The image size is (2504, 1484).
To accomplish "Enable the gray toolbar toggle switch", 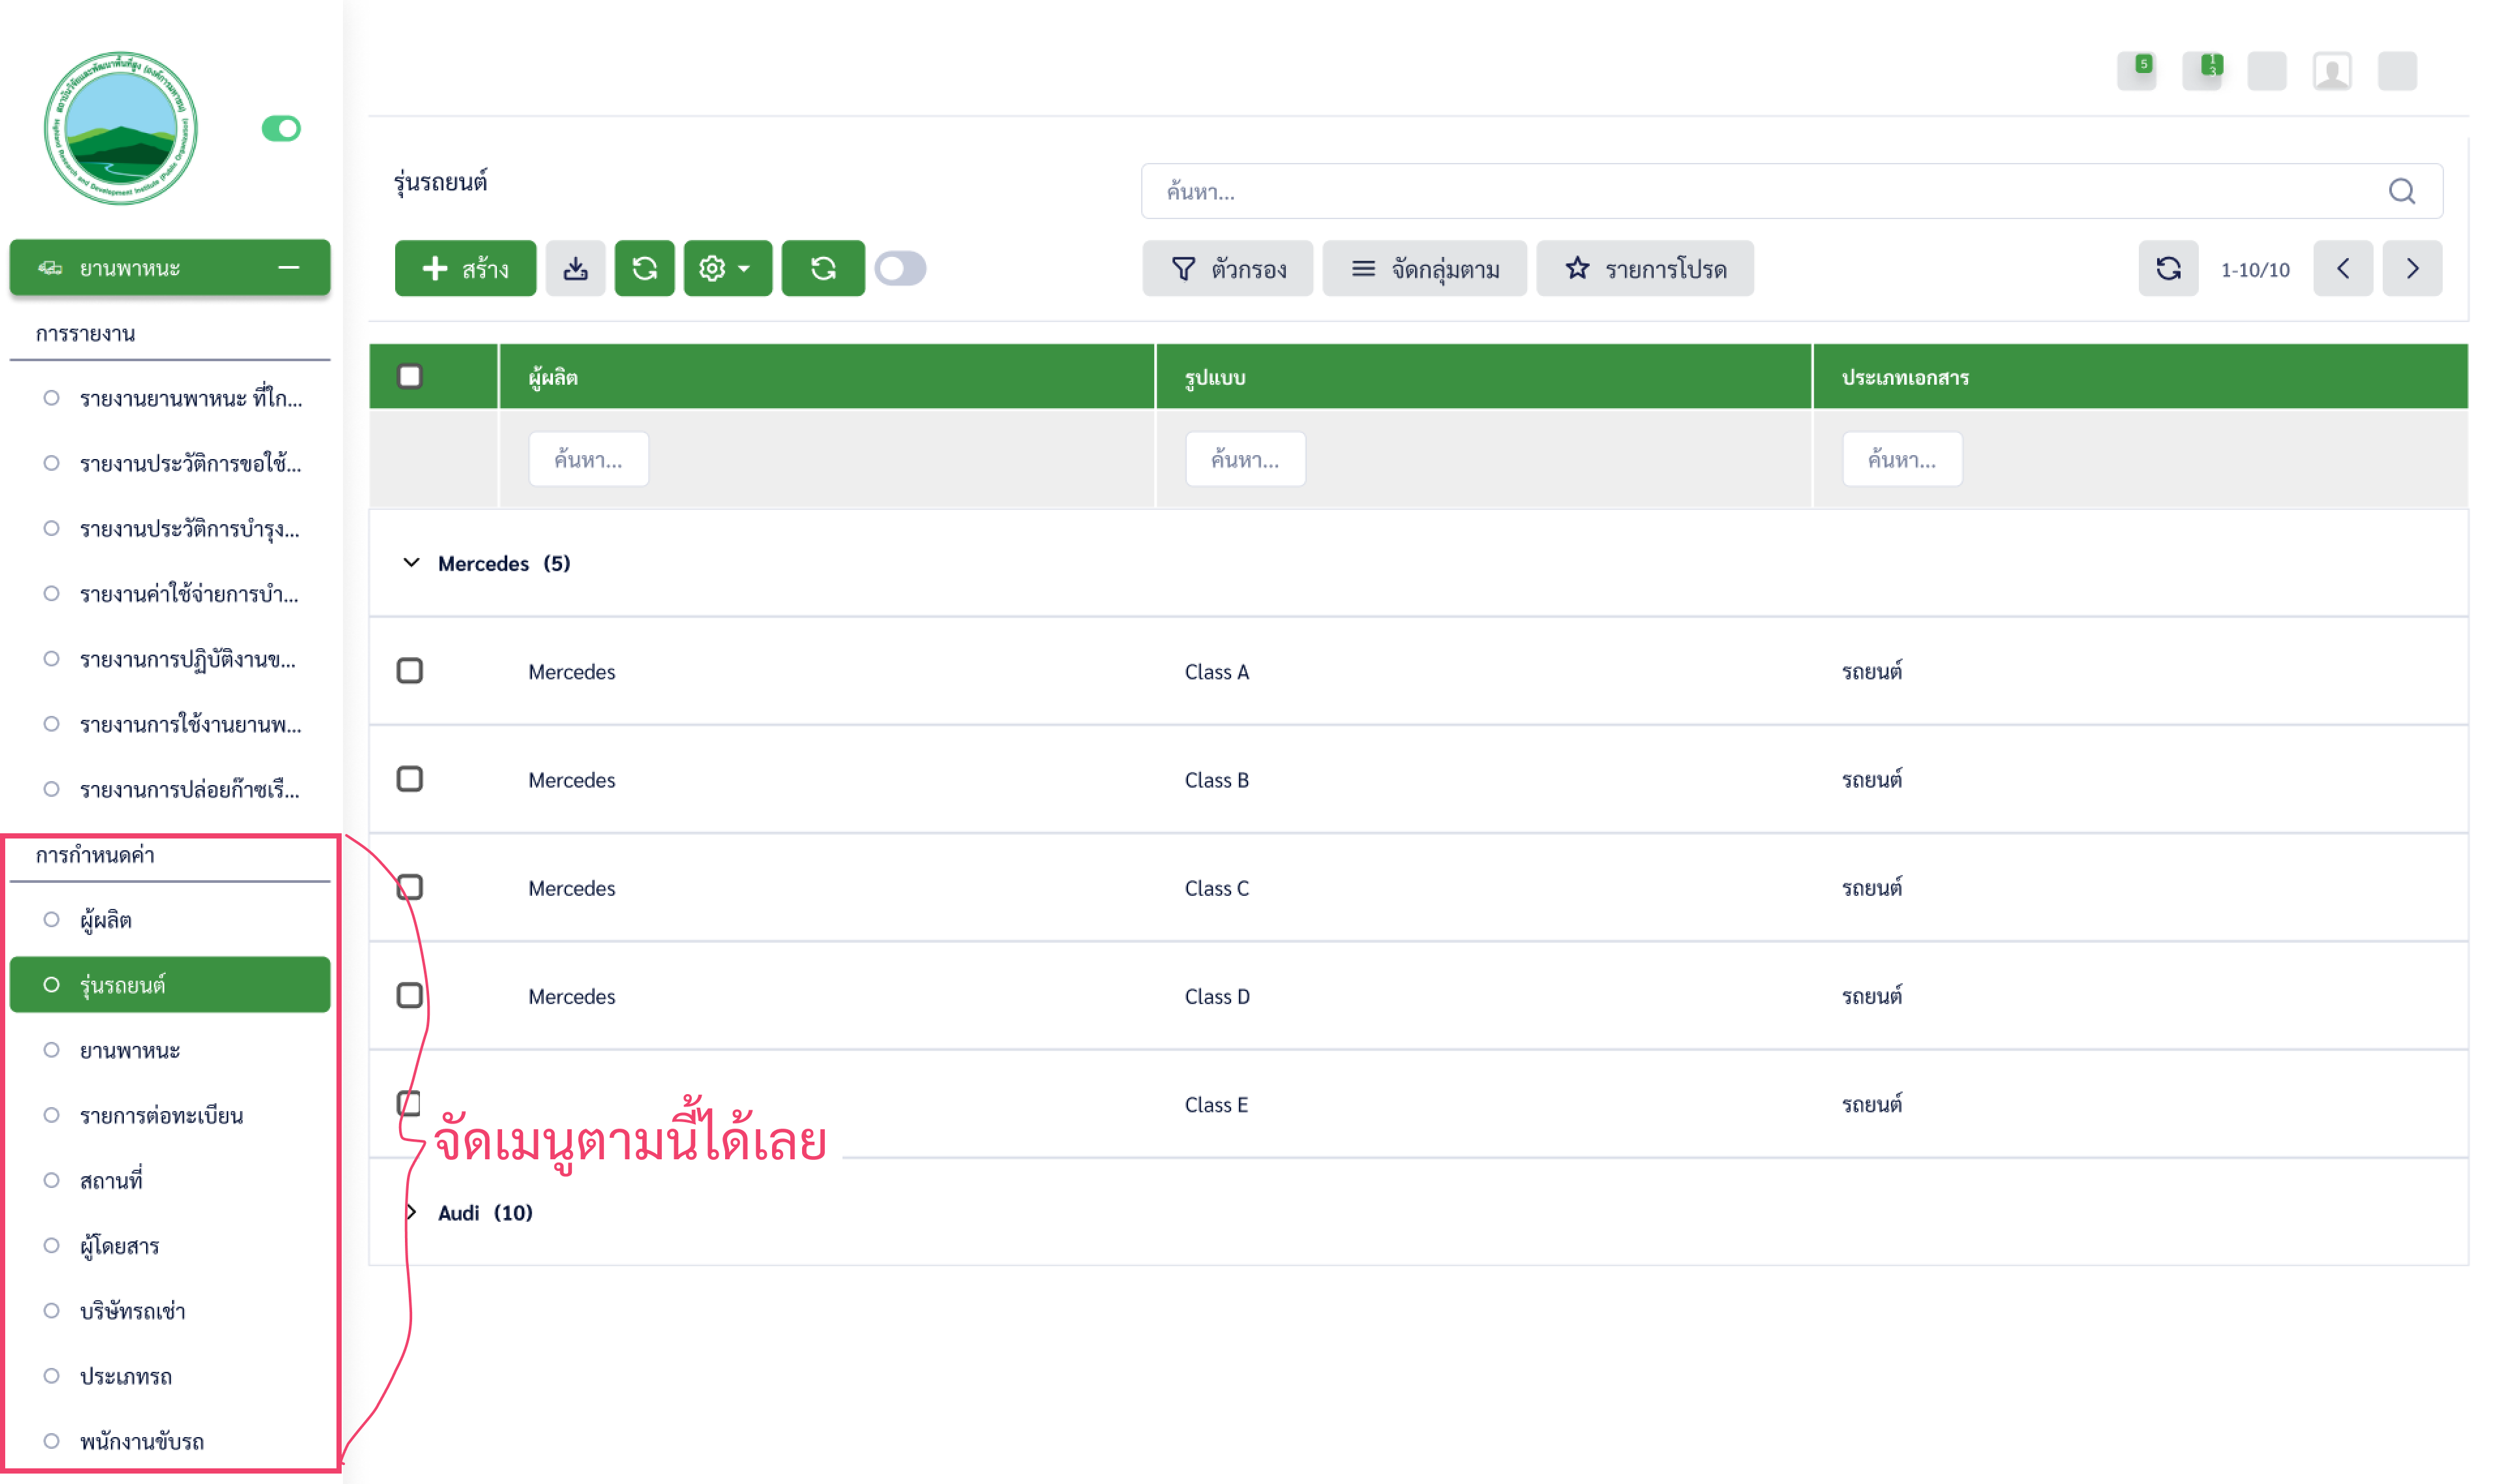I will (x=900, y=268).
